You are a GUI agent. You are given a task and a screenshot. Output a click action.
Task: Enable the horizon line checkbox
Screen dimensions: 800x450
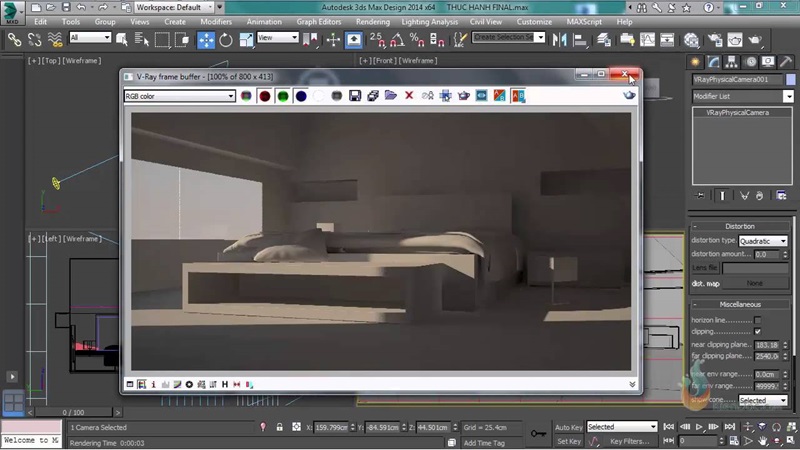point(757,320)
